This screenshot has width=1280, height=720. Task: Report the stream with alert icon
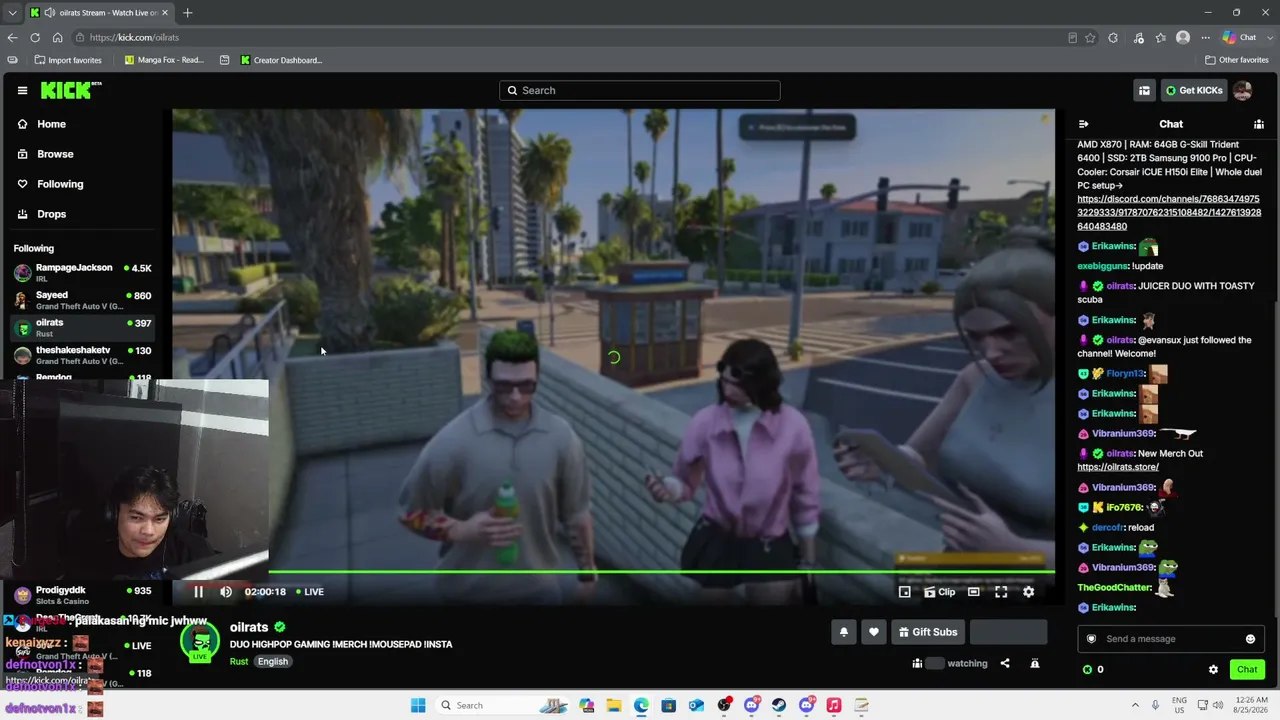click(x=1035, y=663)
